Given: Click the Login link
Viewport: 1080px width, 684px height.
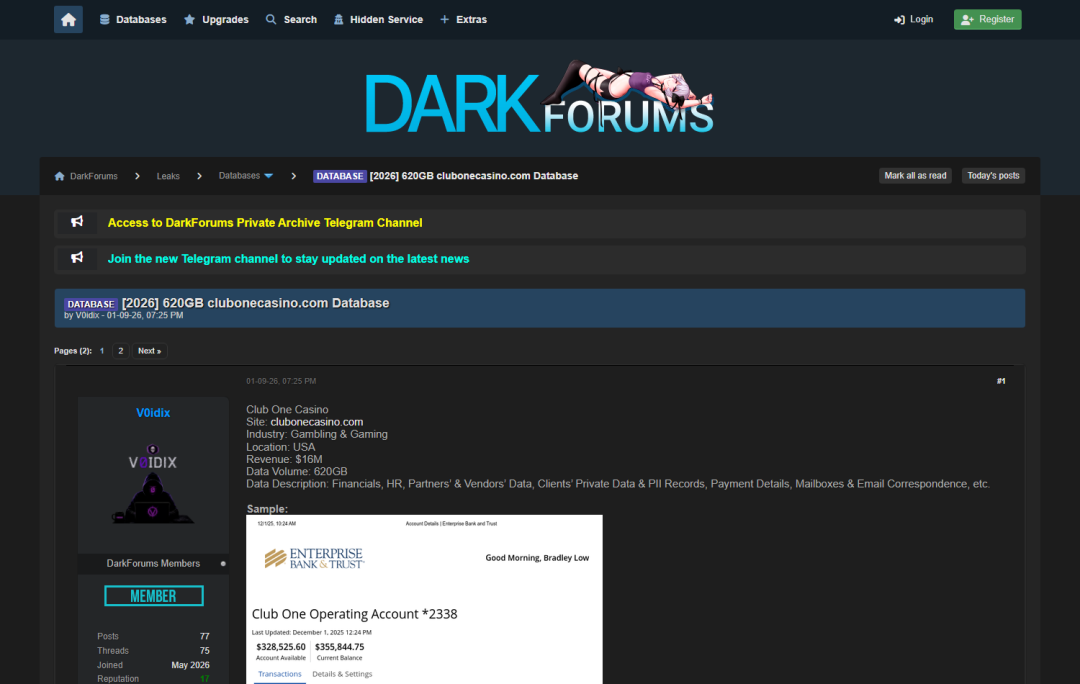Looking at the screenshot, I should point(913,19).
